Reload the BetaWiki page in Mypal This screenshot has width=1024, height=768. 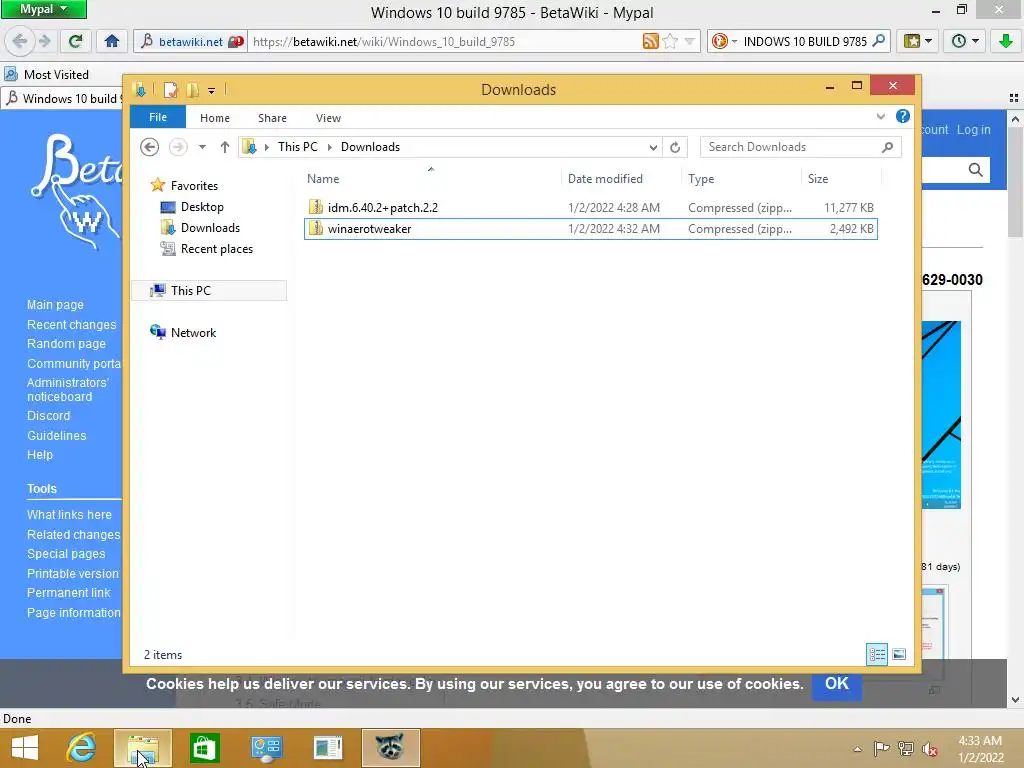(75, 41)
